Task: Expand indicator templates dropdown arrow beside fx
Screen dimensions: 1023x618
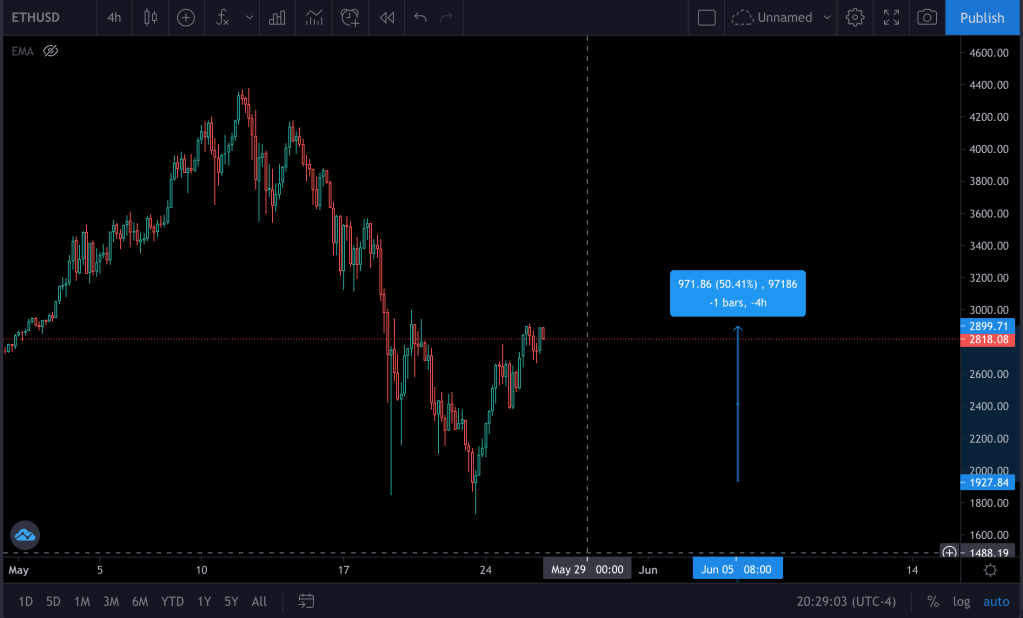Action: tap(249, 17)
